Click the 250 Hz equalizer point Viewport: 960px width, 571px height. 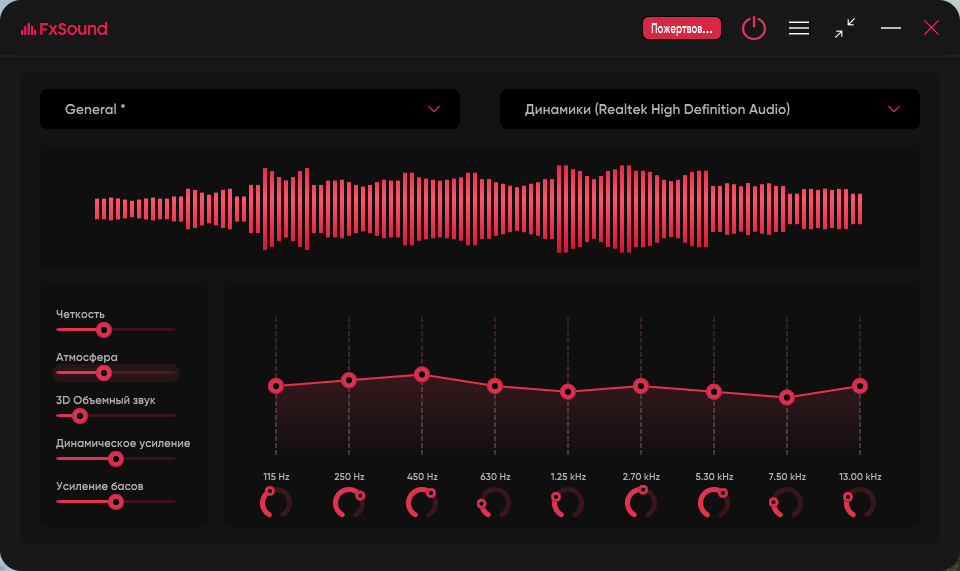pos(349,380)
